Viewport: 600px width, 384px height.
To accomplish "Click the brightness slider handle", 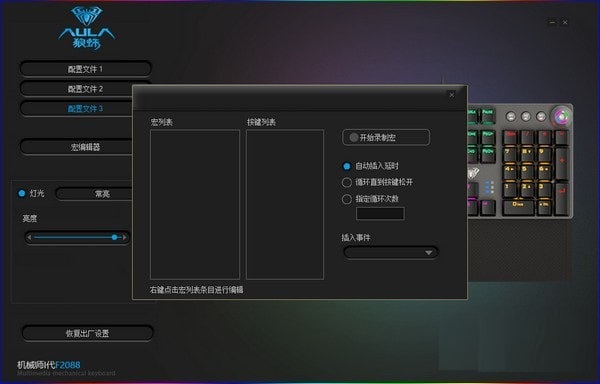I will tap(114, 237).
